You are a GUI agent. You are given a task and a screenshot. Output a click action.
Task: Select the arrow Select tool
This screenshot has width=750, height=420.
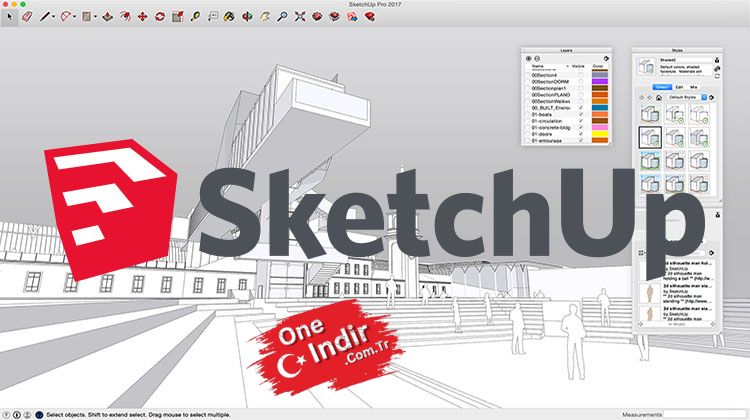pos(9,17)
